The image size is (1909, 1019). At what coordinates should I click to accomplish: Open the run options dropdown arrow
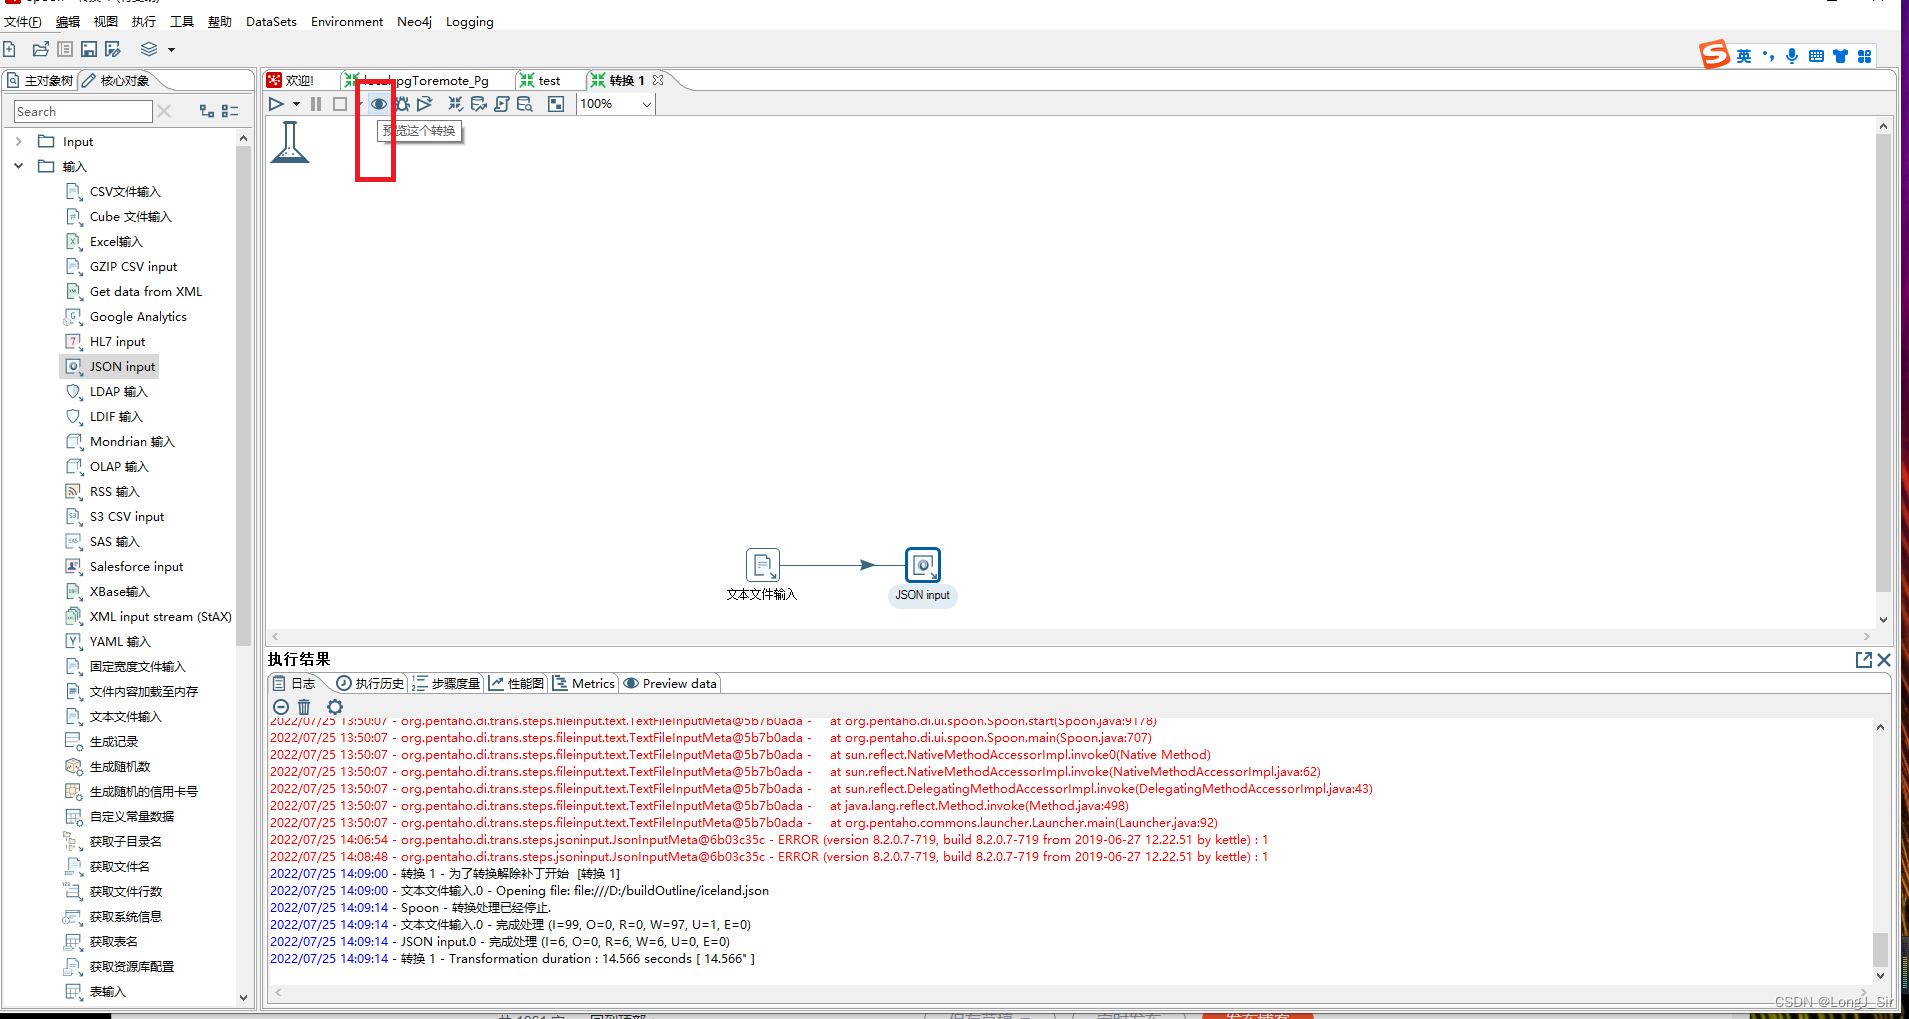coord(296,104)
